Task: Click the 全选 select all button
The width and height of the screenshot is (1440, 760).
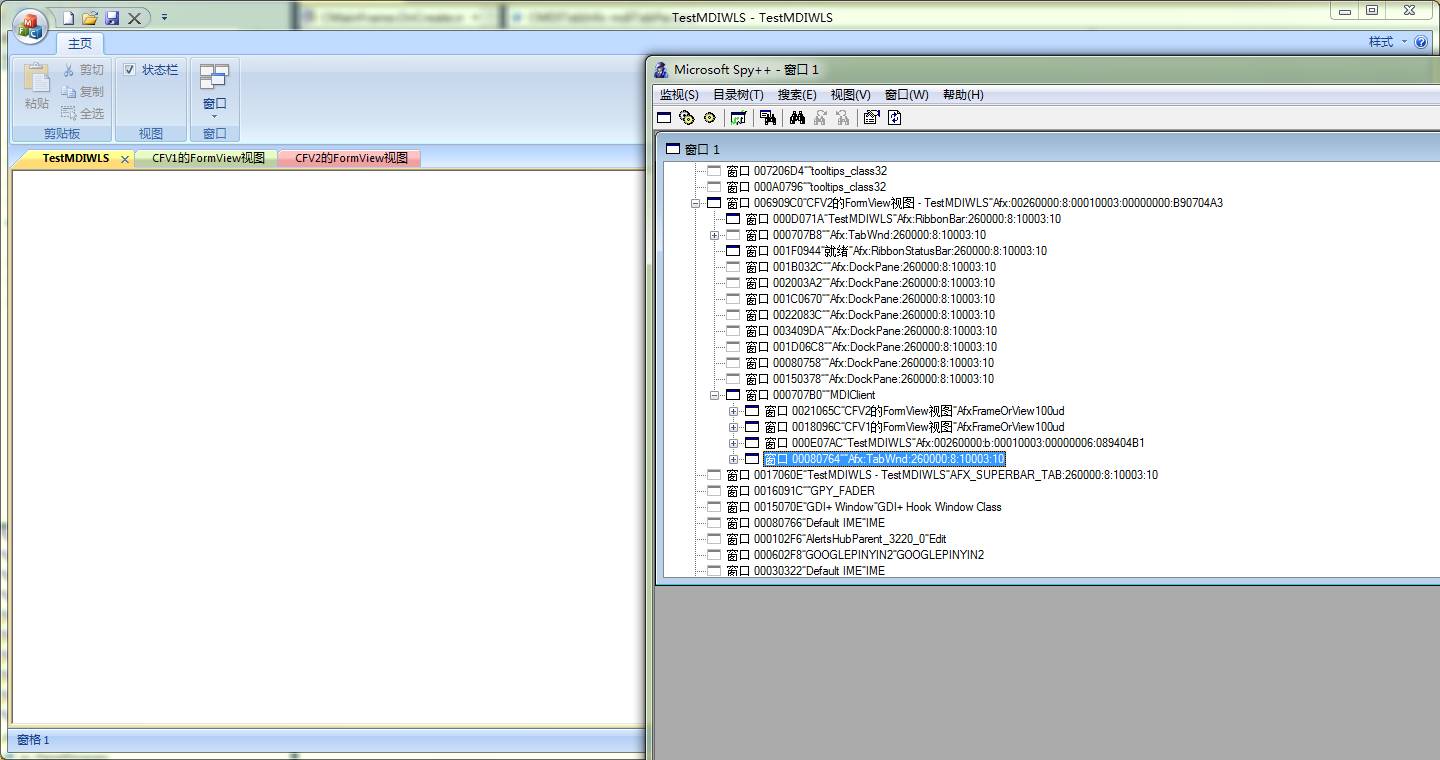Action: pyautogui.click(x=83, y=114)
